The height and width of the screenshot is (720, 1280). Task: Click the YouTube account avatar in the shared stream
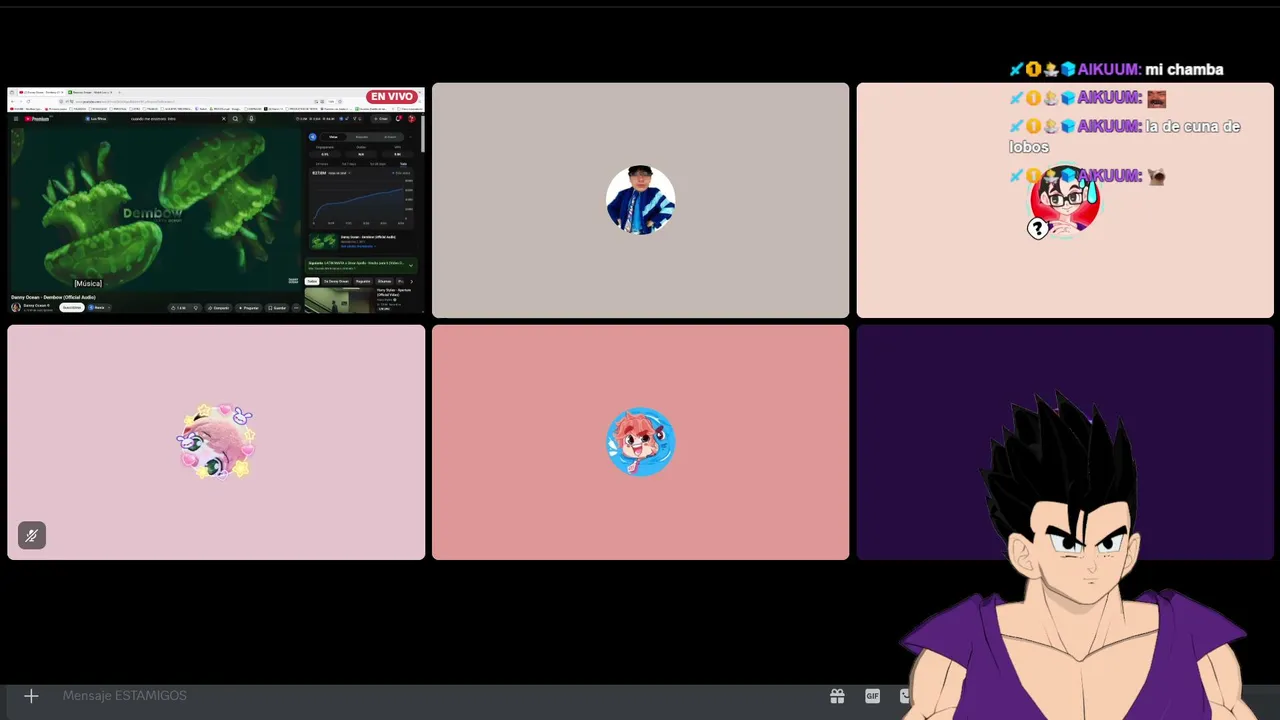pos(411,118)
